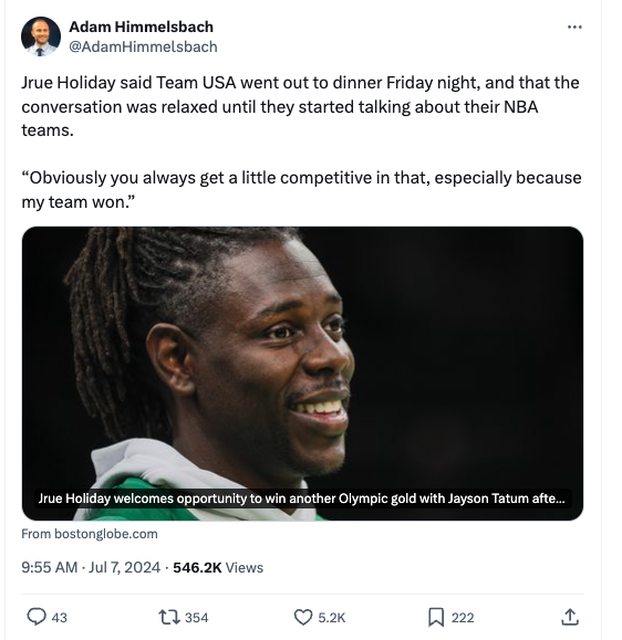
Task: Open the three-dot more options menu
Action: [x=574, y=27]
